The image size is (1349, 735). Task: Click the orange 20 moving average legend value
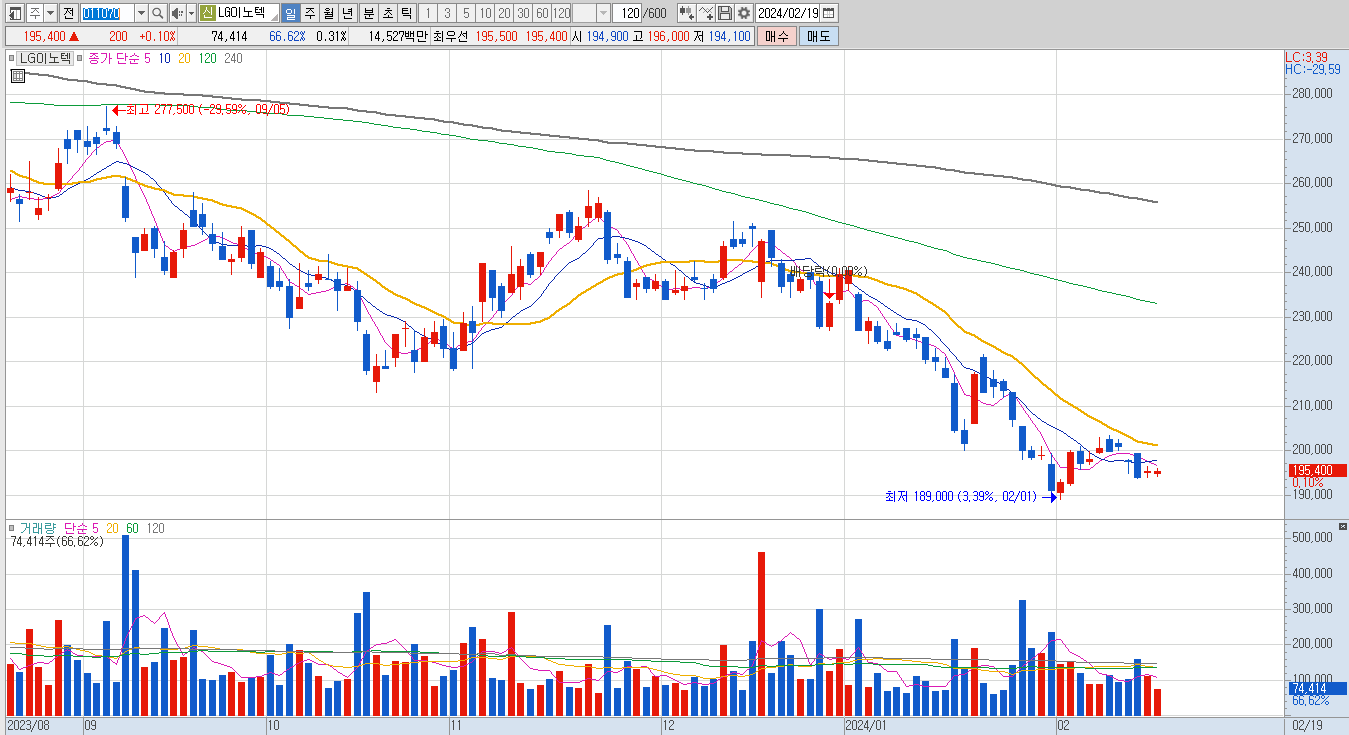(x=184, y=58)
